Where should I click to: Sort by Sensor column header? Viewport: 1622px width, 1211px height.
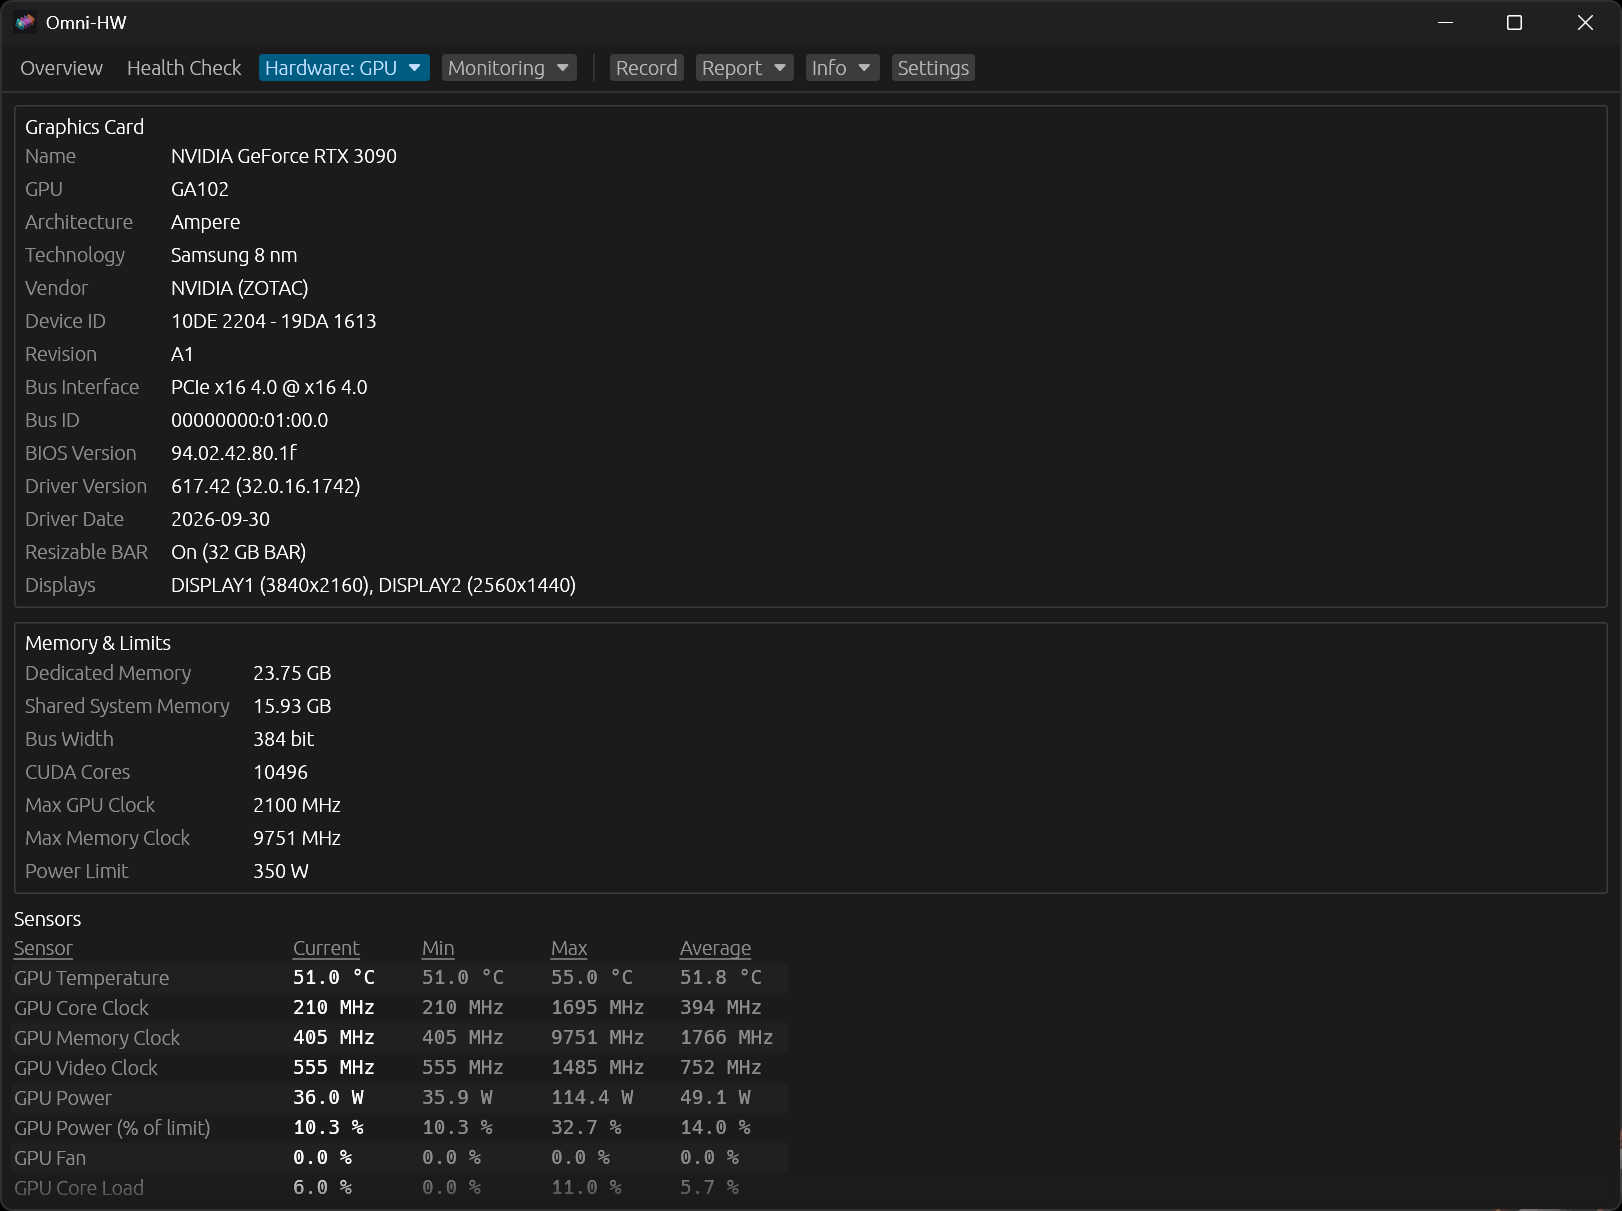coord(43,948)
